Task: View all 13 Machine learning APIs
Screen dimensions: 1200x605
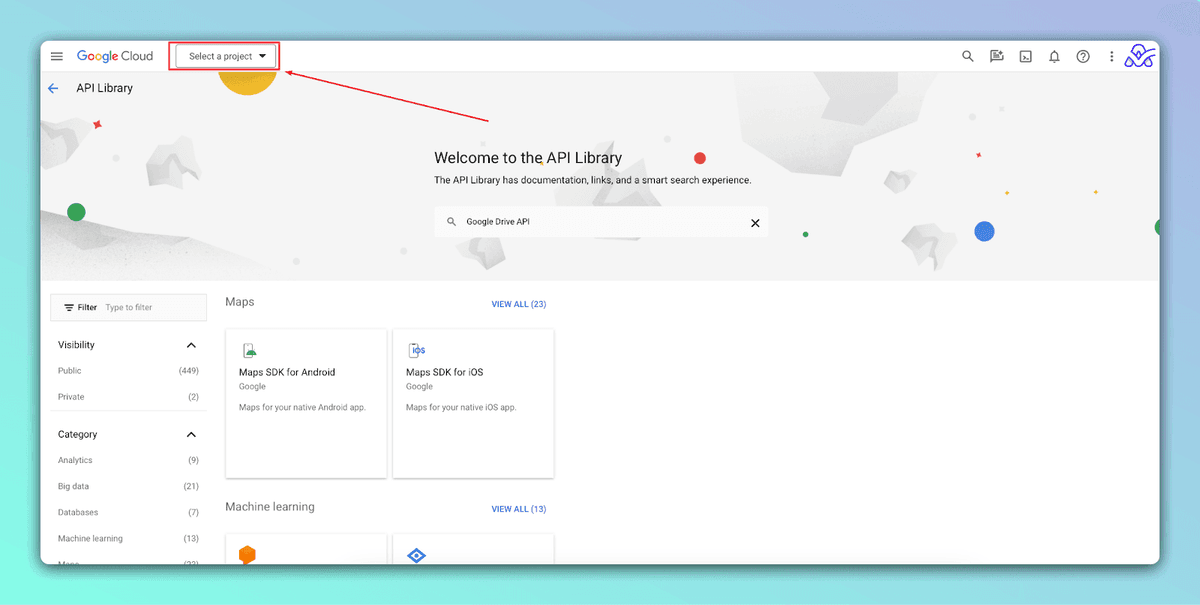Action: pos(518,509)
